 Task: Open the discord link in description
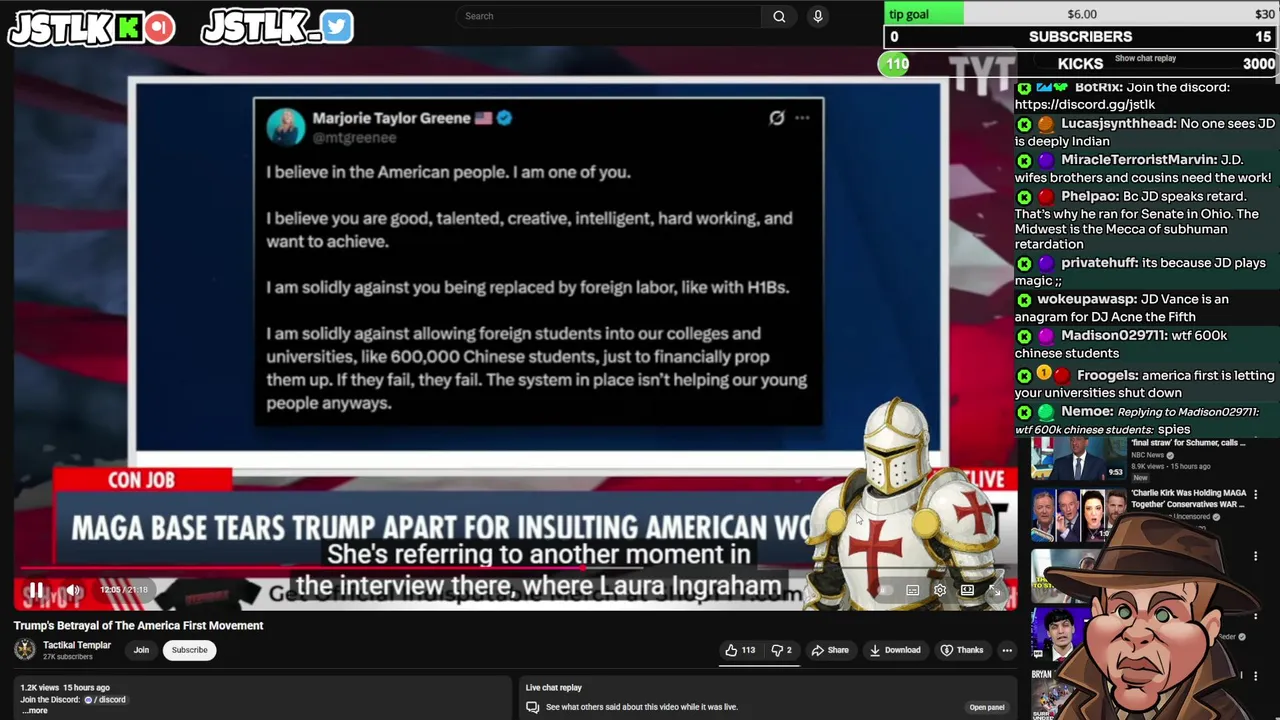pos(105,699)
